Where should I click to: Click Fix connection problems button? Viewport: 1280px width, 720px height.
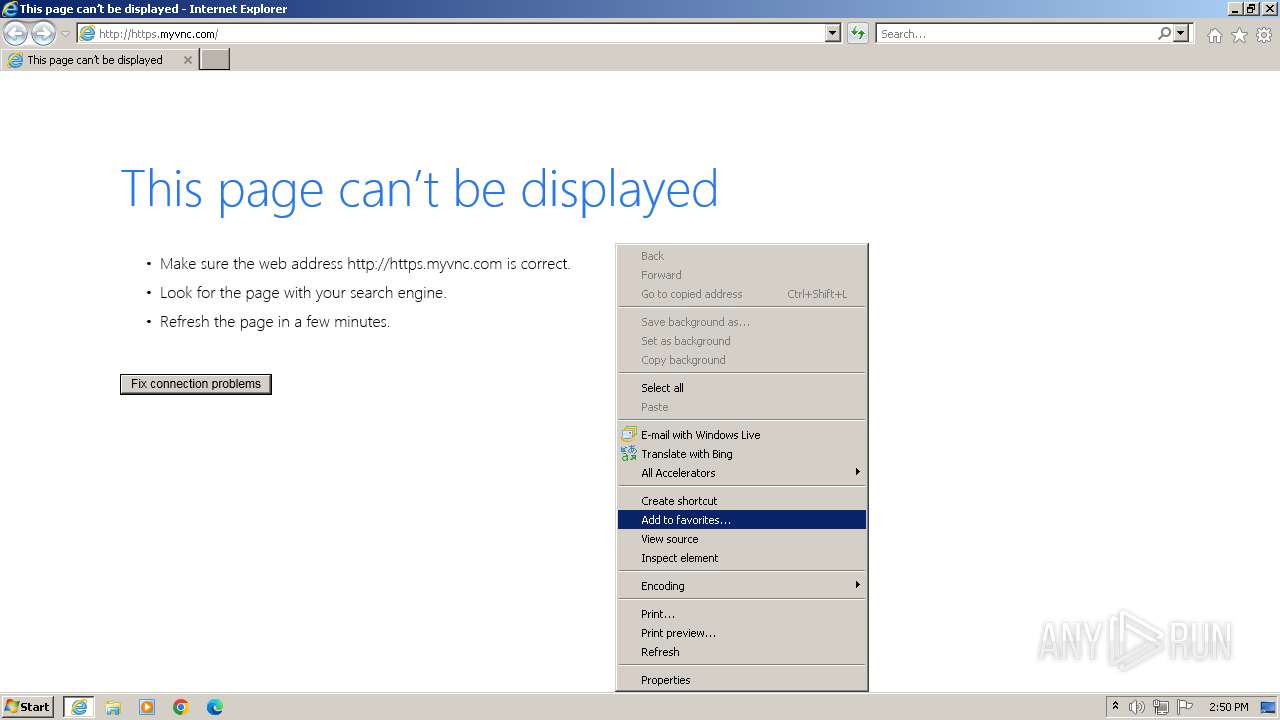(x=196, y=384)
